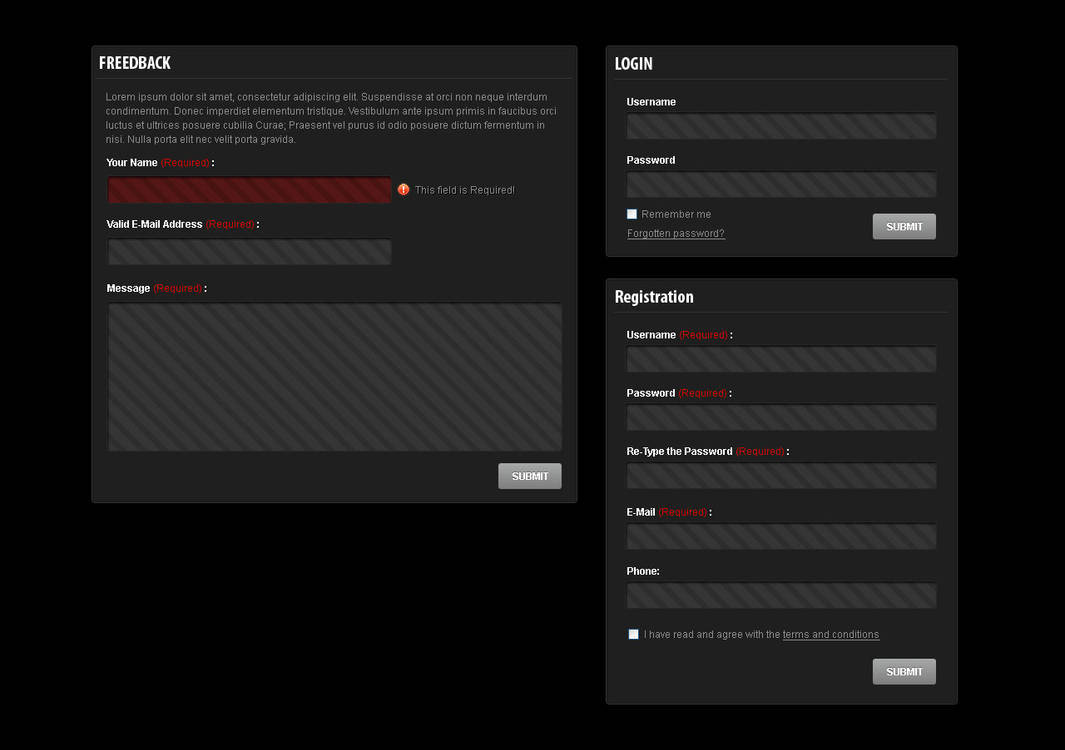Click the highlighted Your Name input field
This screenshot has height=750, width=1065.
tap(249, 189)
